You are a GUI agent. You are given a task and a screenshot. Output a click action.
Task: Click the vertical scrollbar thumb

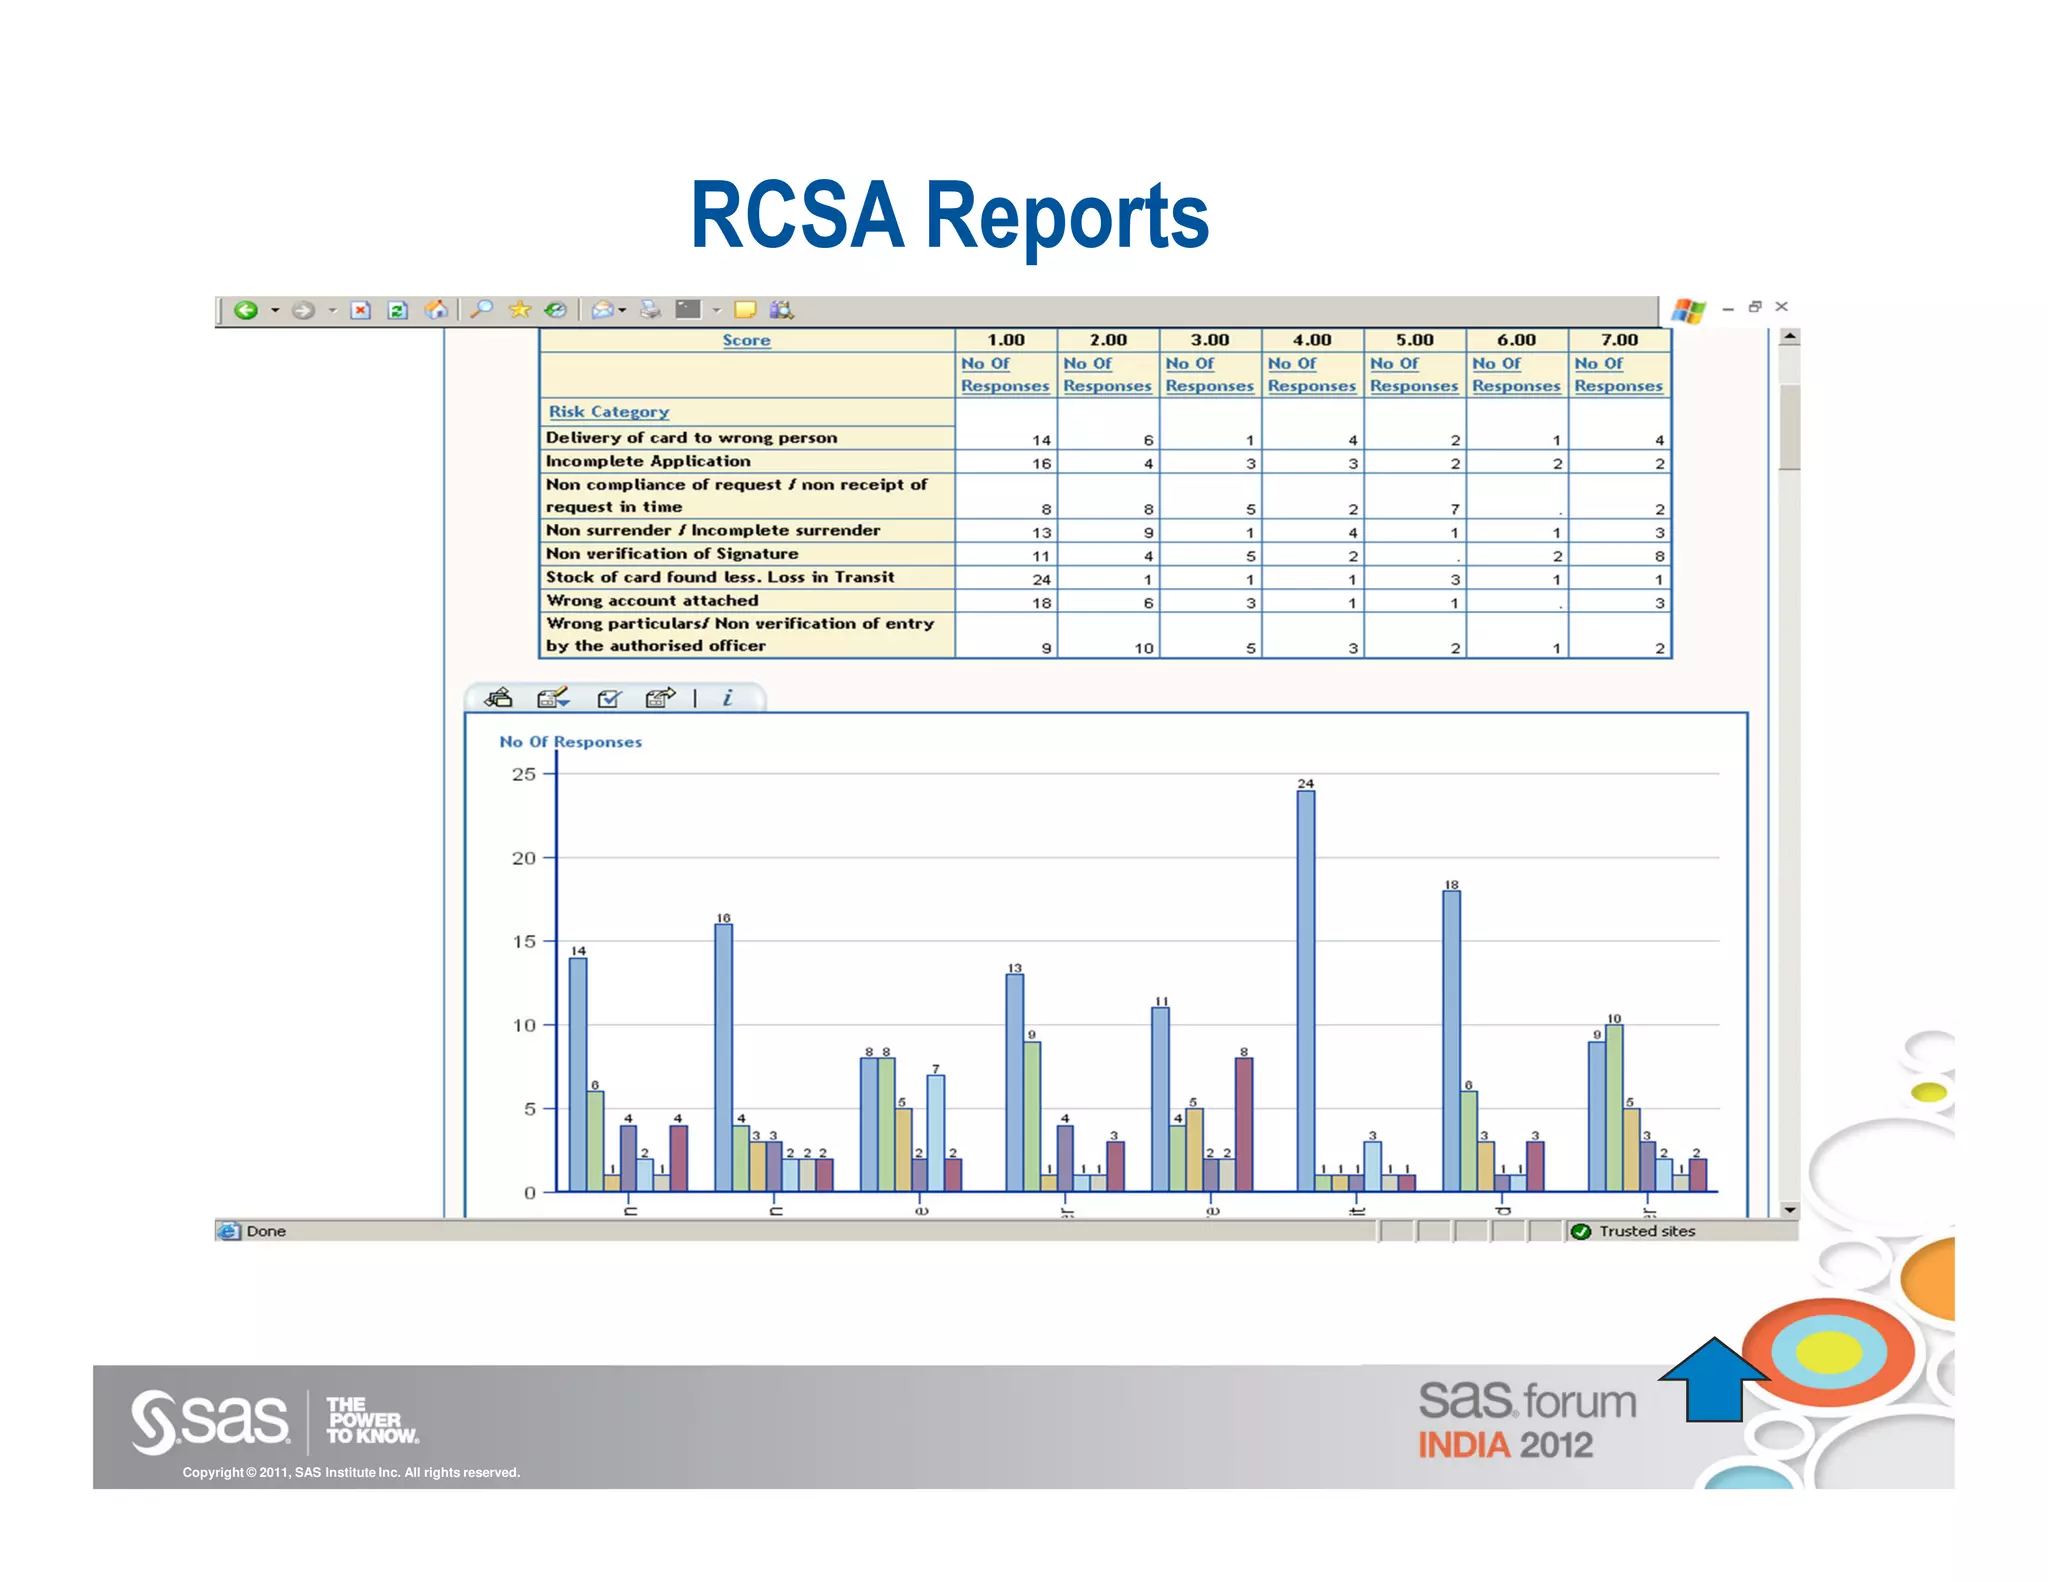pyautogui.click(x=1790, y=426)
